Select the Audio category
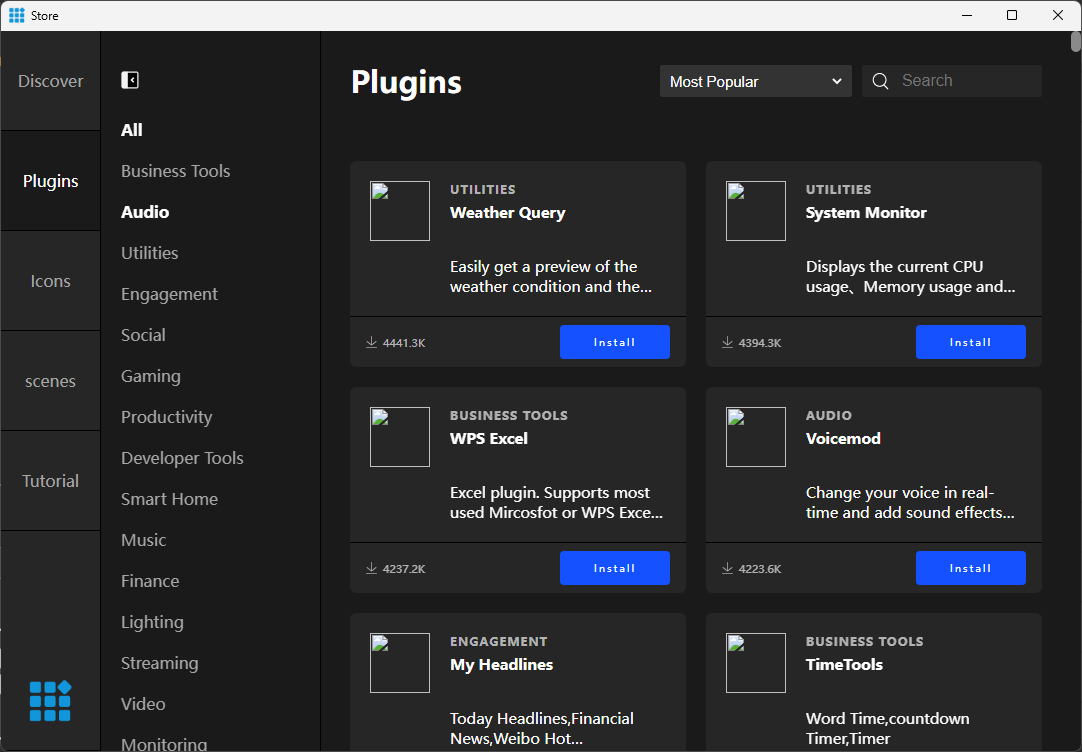This screenshot has height=752, width=1082. point(145,212)
